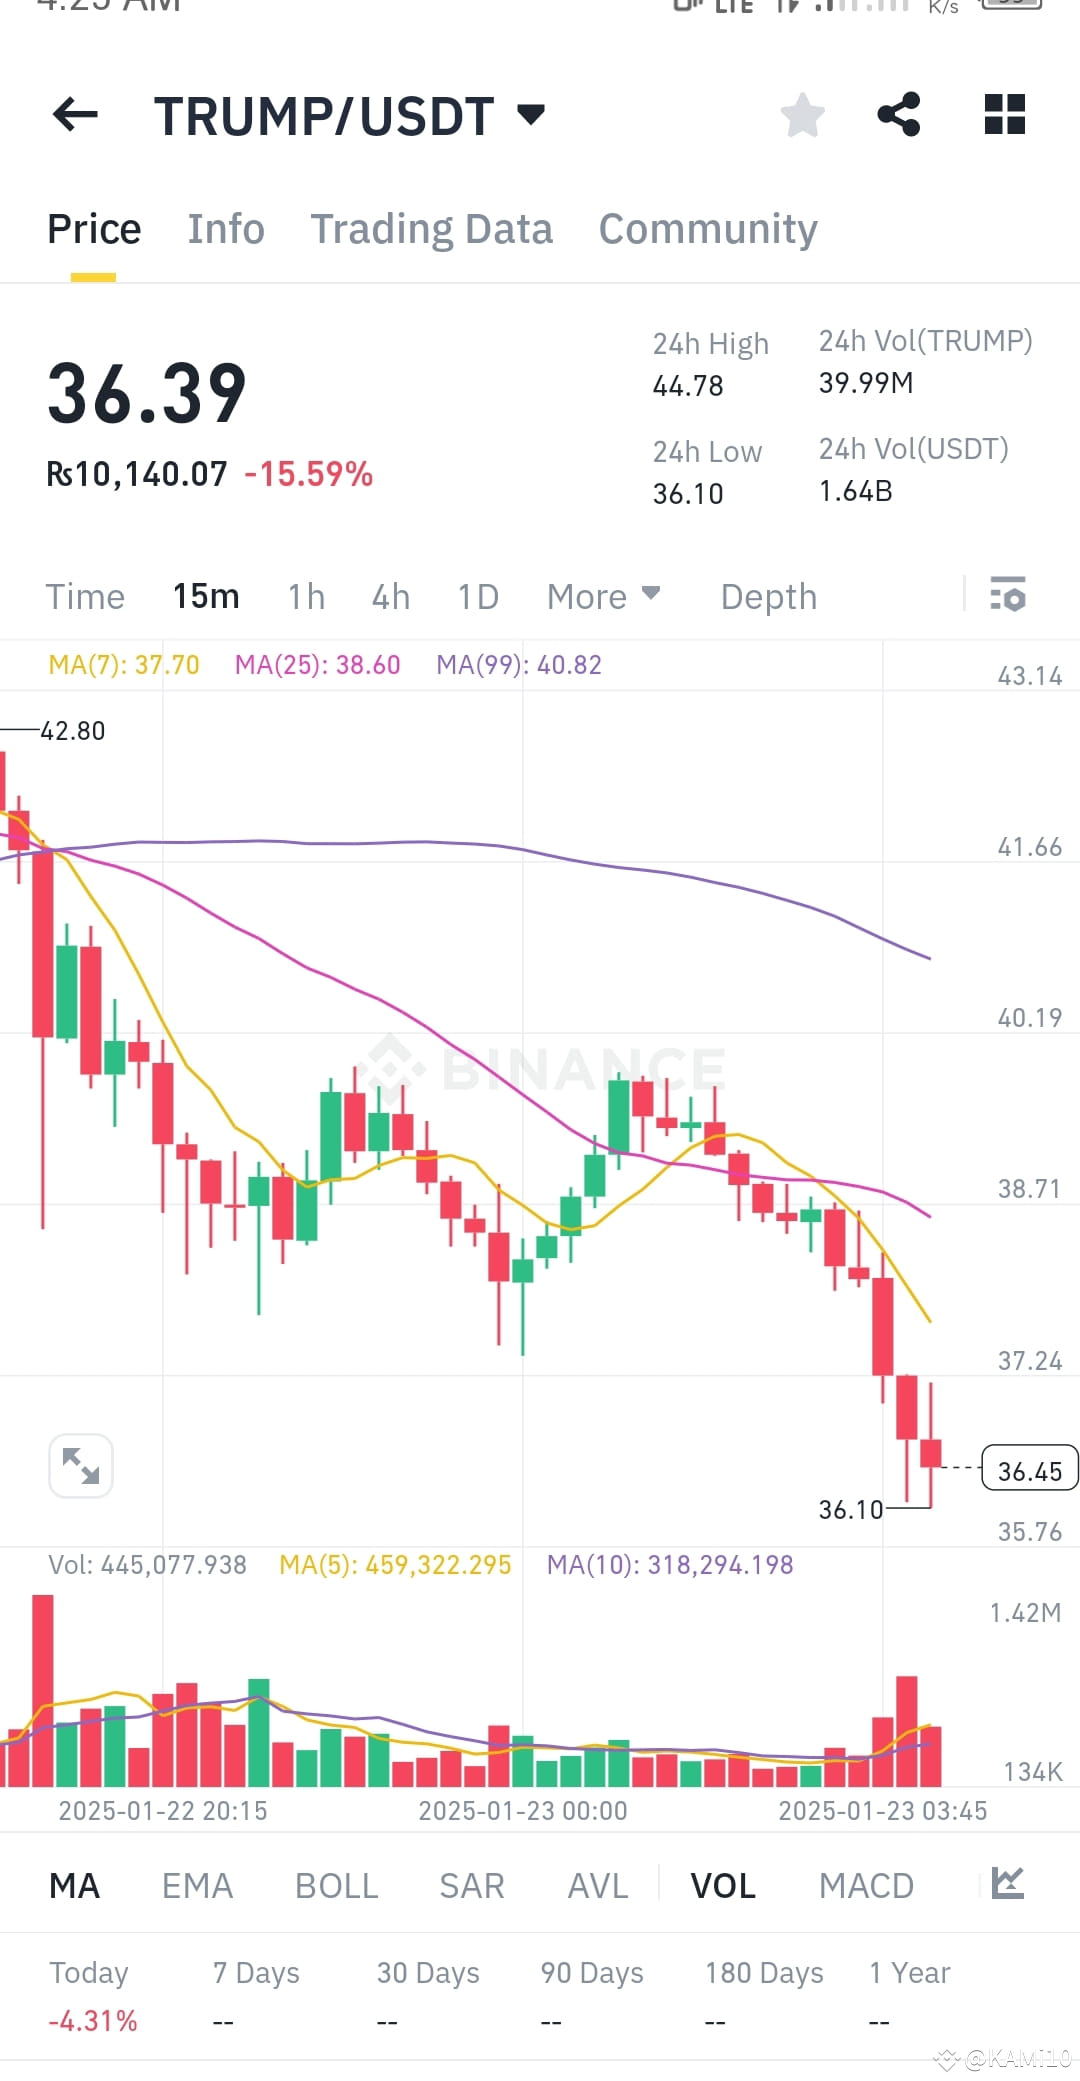Open the Time interval selector
Image resolution: width=1080 pixels, height=2081 pixels.
click(85, 595)
